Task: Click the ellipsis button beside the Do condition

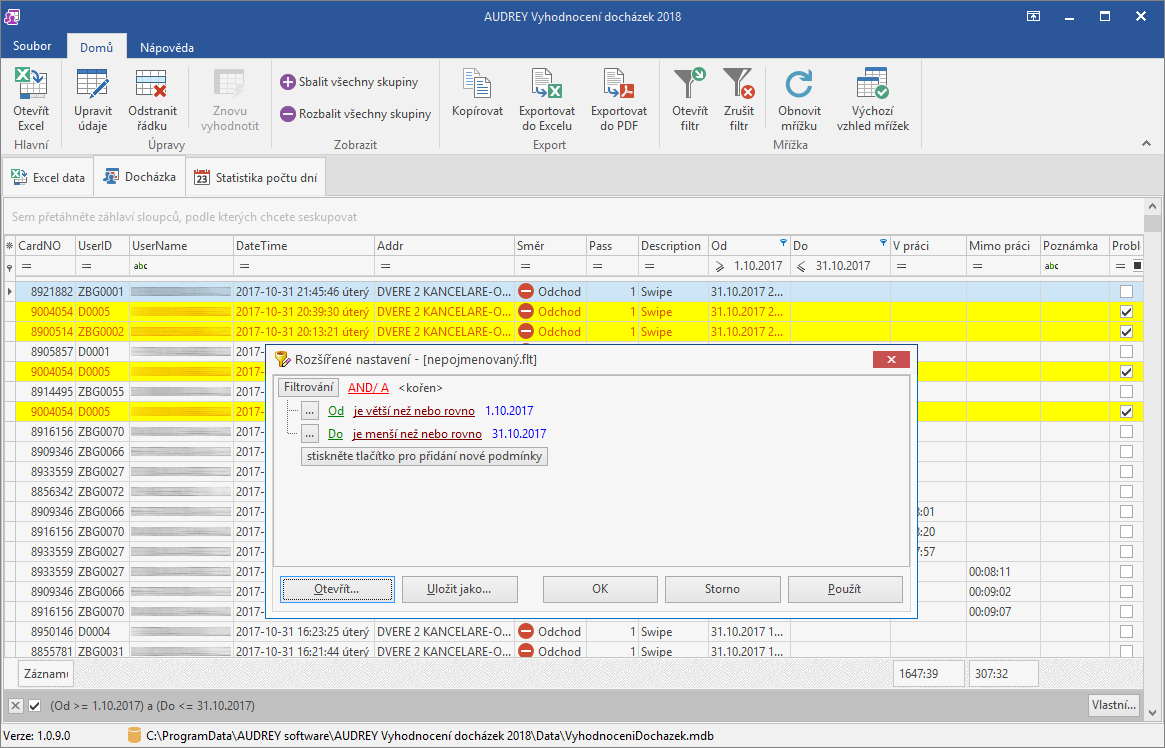Action: [x=310, y=434]
